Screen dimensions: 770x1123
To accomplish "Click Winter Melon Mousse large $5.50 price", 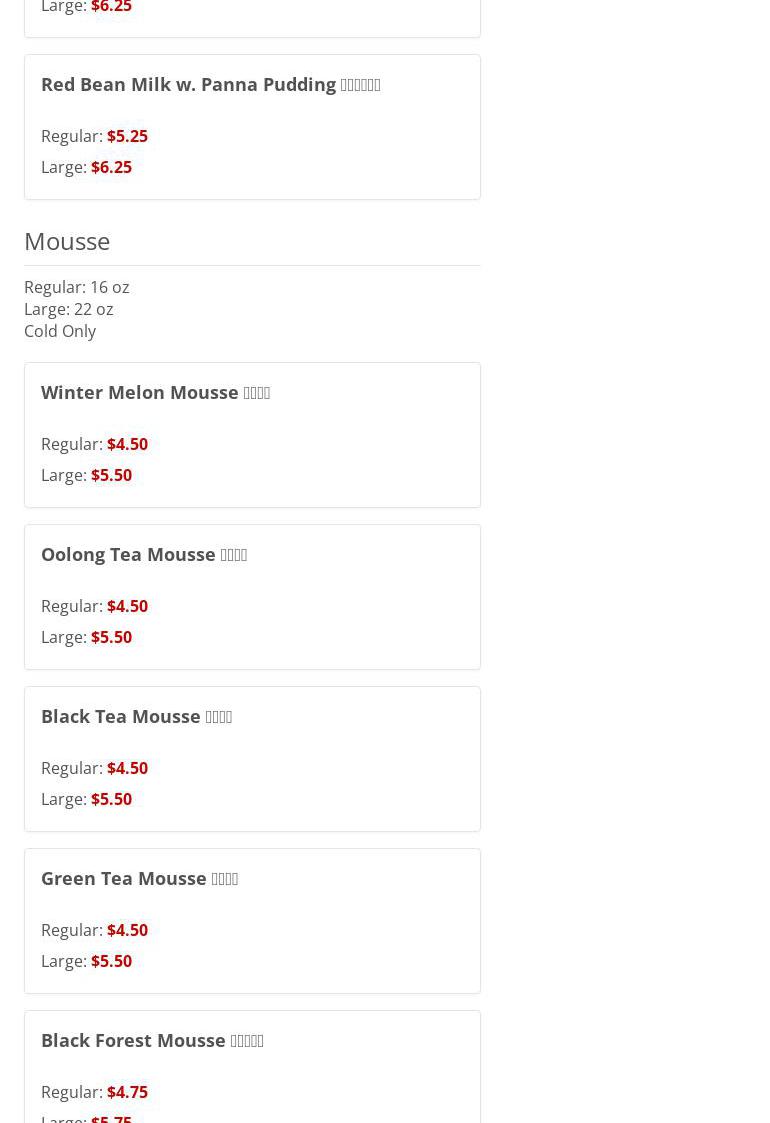I will pos(111,475).
